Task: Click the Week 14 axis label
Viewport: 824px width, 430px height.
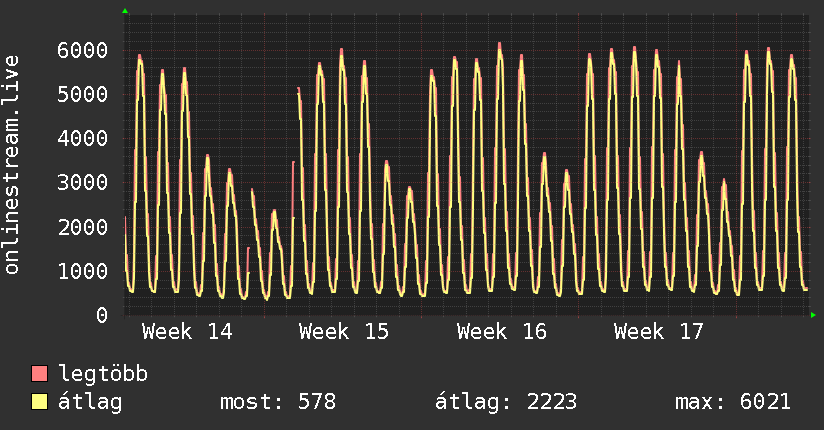Action: 187,332
